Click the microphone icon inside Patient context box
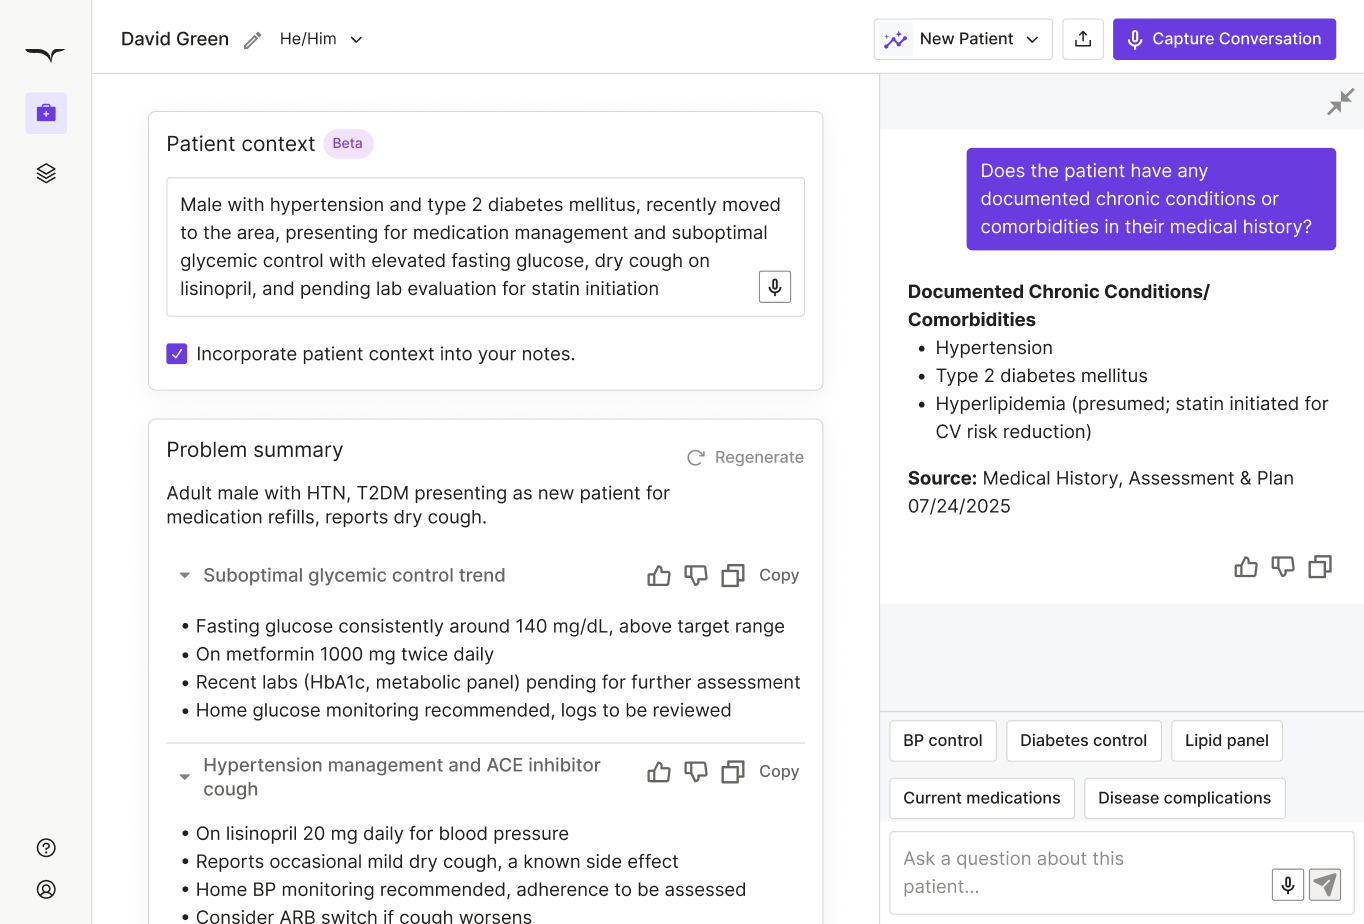1364x924 pixels. pyautogui.click(x=774, y=287)
